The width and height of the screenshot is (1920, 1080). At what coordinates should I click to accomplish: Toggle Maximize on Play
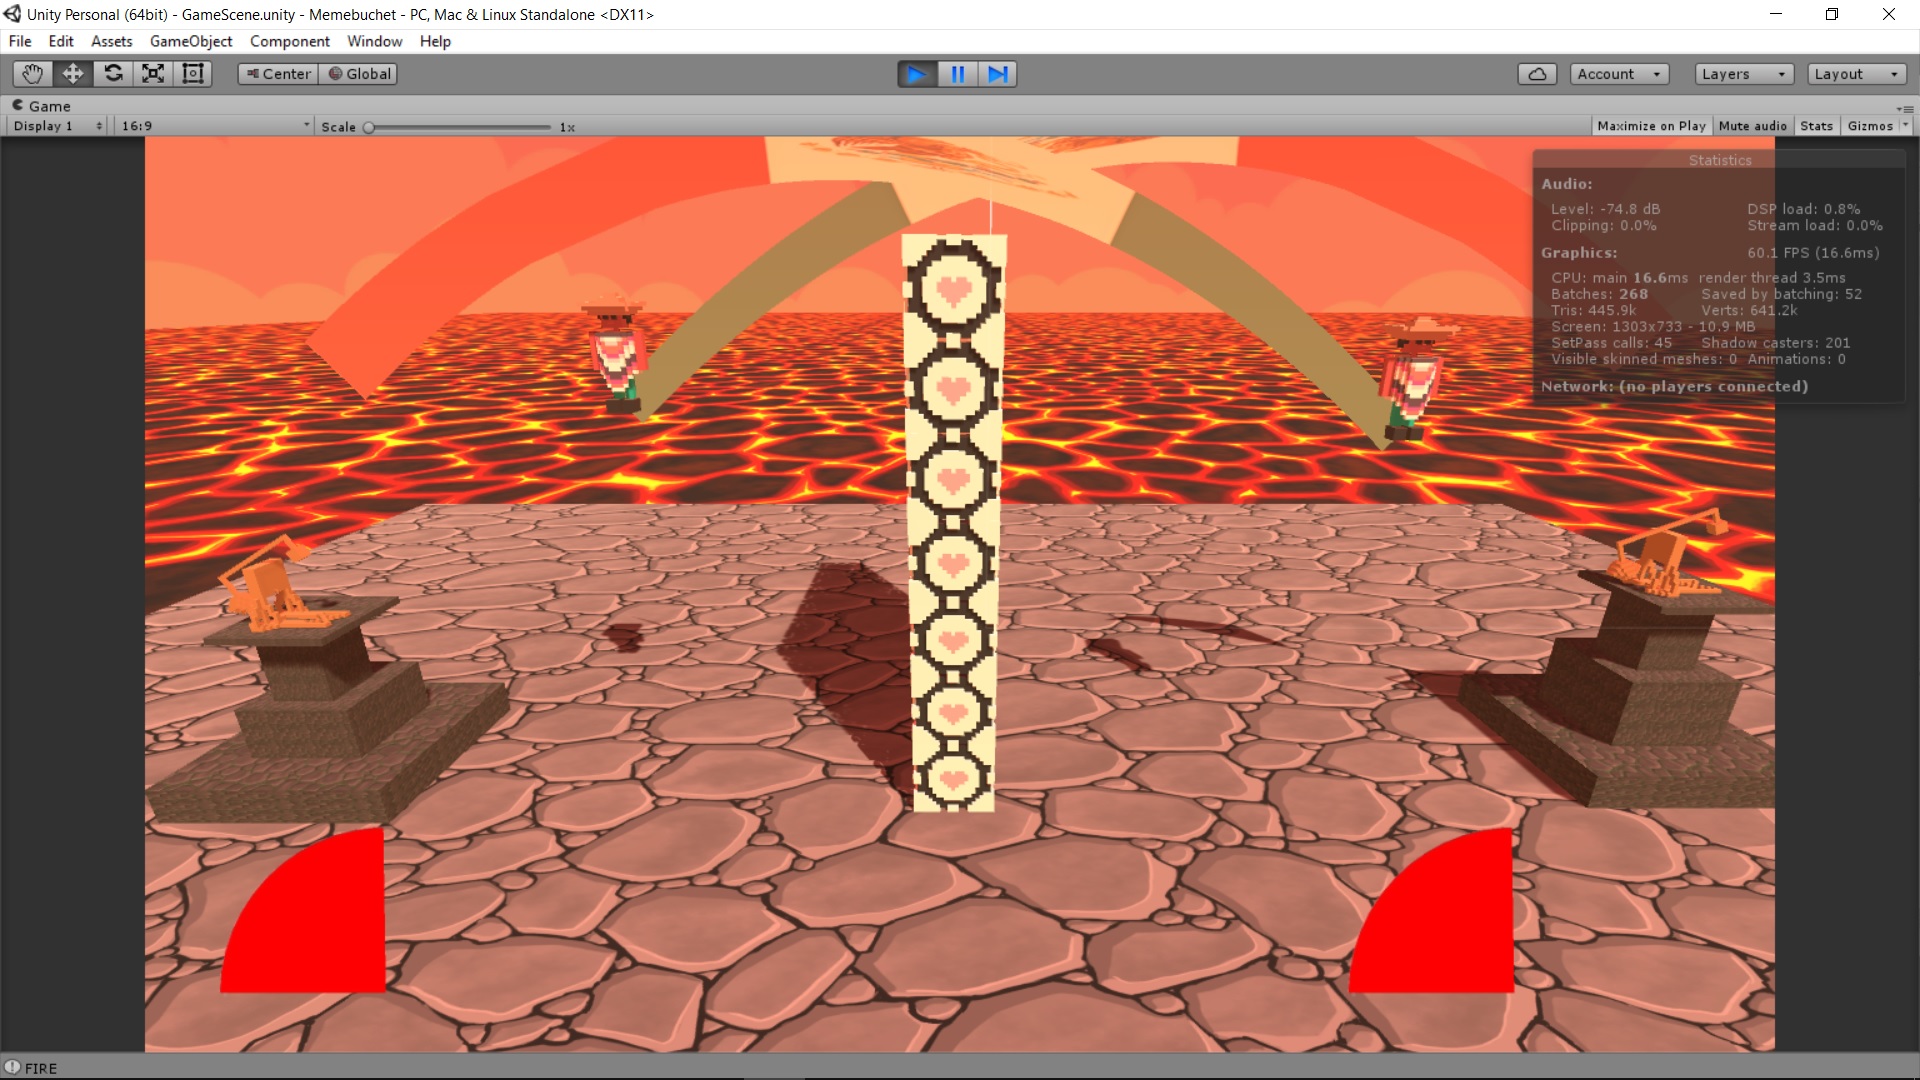tap(1651, 126)
